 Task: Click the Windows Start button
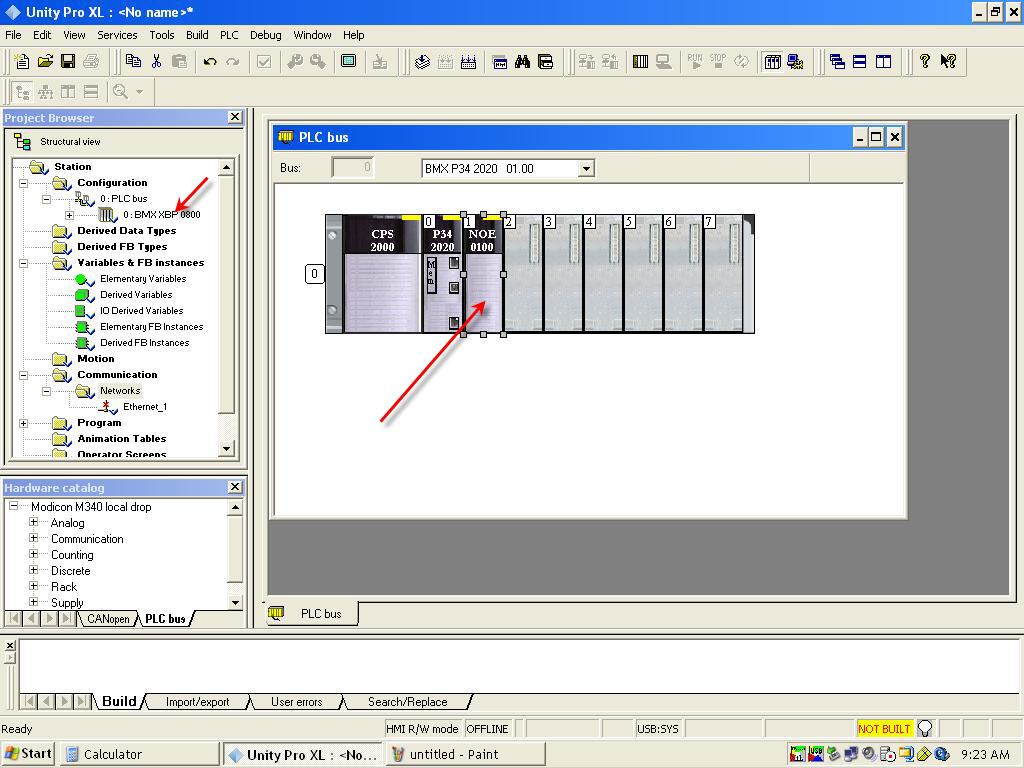pos(27,754)
